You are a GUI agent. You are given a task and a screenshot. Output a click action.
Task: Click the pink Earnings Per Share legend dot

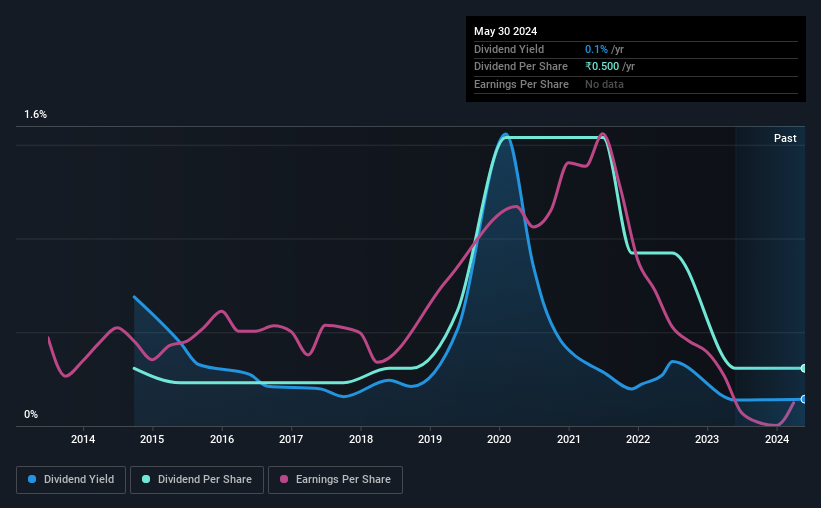284,479
